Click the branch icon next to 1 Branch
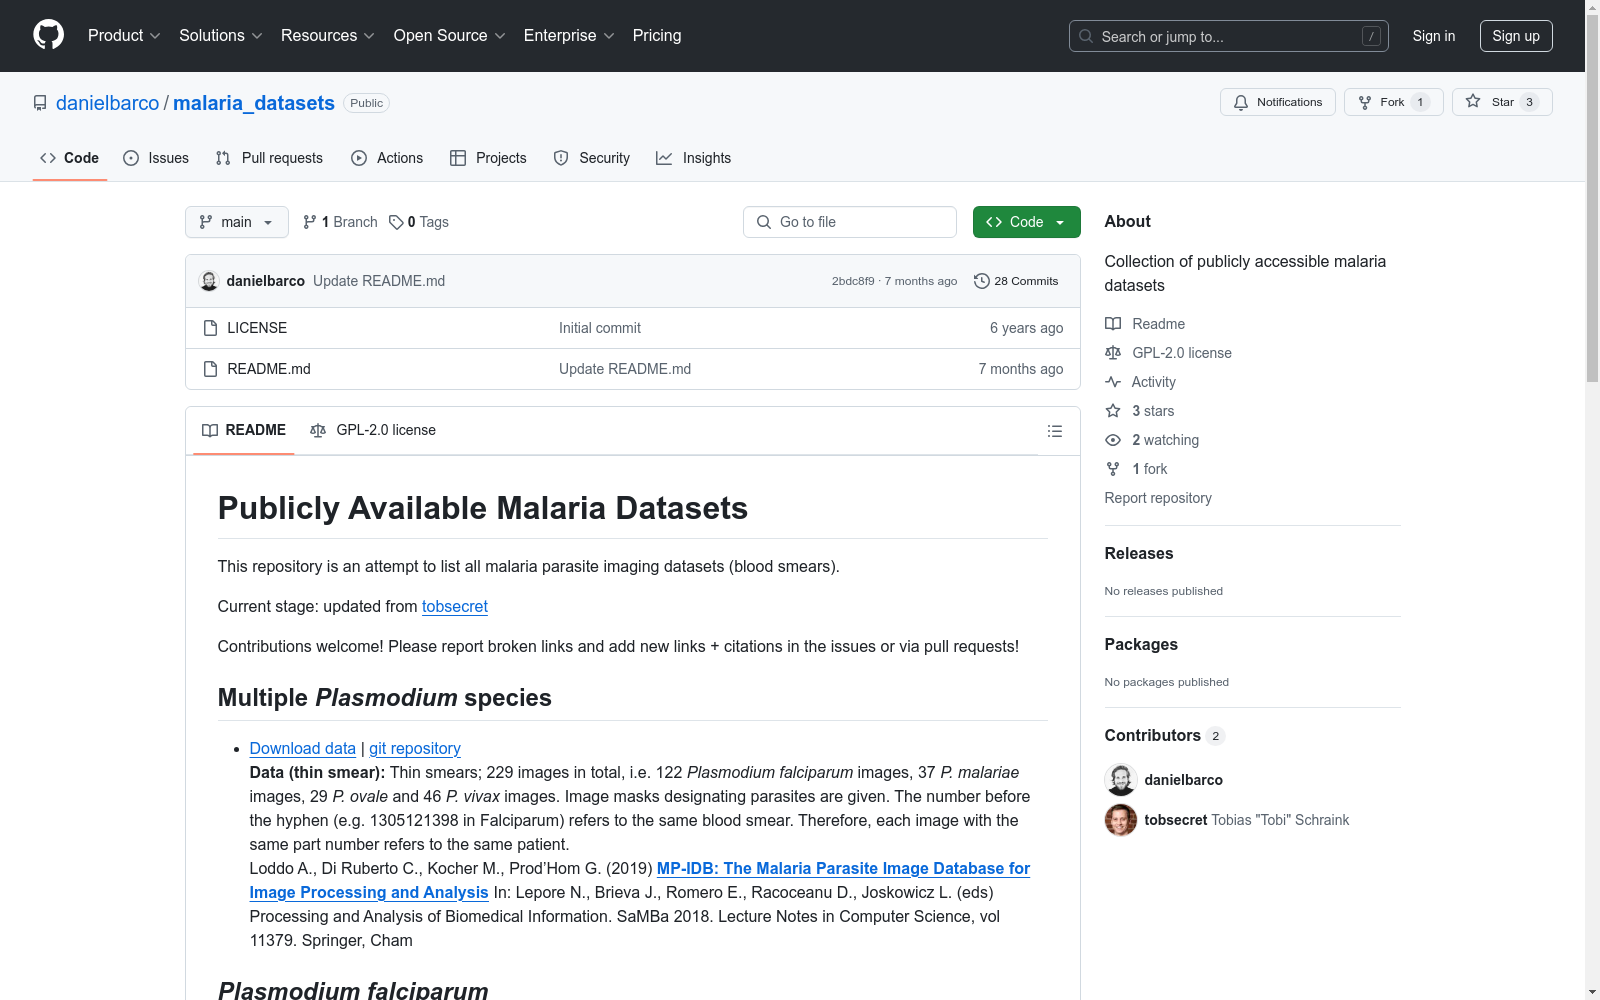Image resolution: width=1600 pixels, height=1000 pixels. pos(310,222)
